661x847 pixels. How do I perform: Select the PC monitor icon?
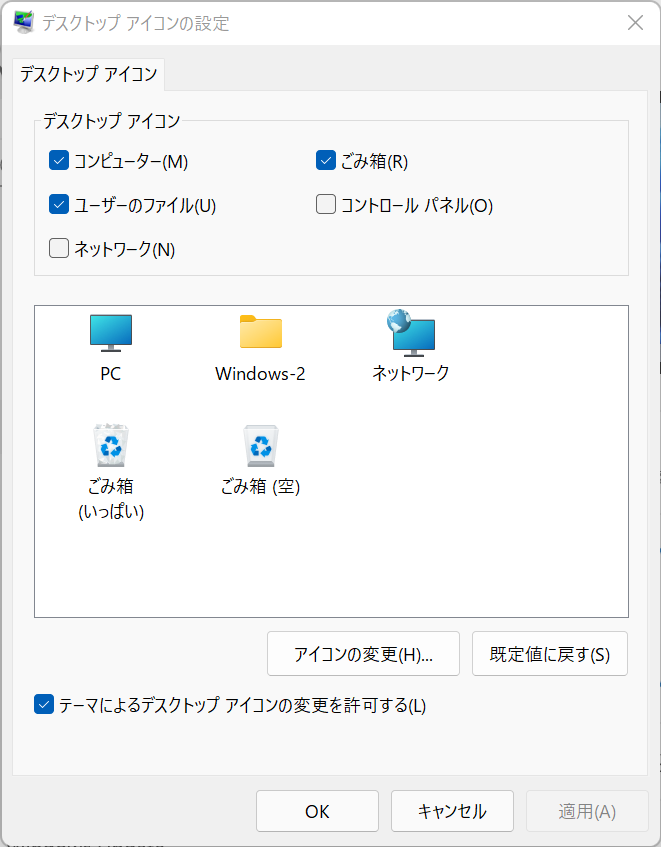(x=111, y=333)
